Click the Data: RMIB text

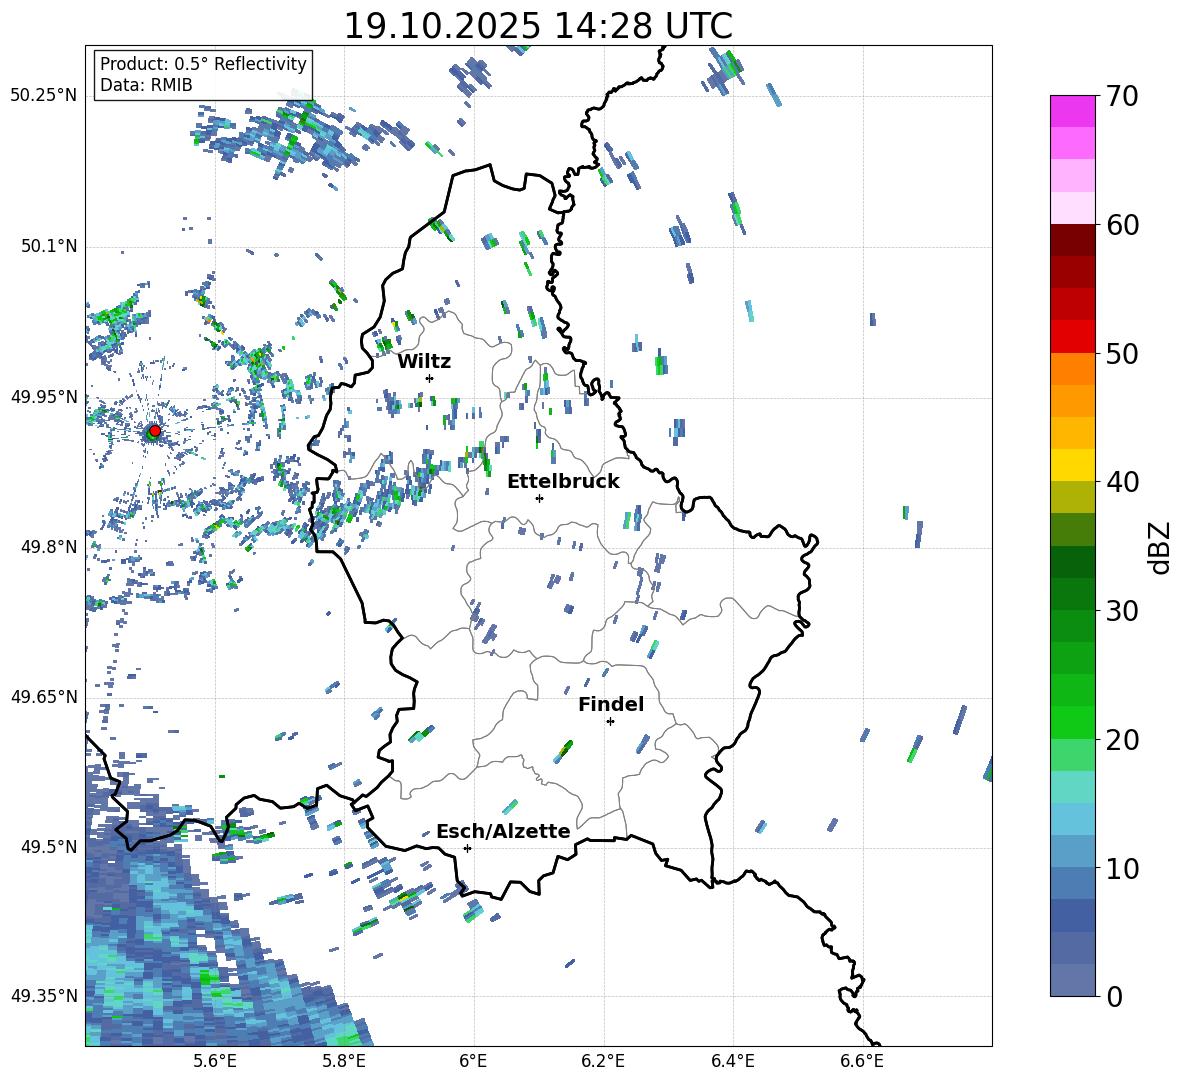[x=146, y=85]
